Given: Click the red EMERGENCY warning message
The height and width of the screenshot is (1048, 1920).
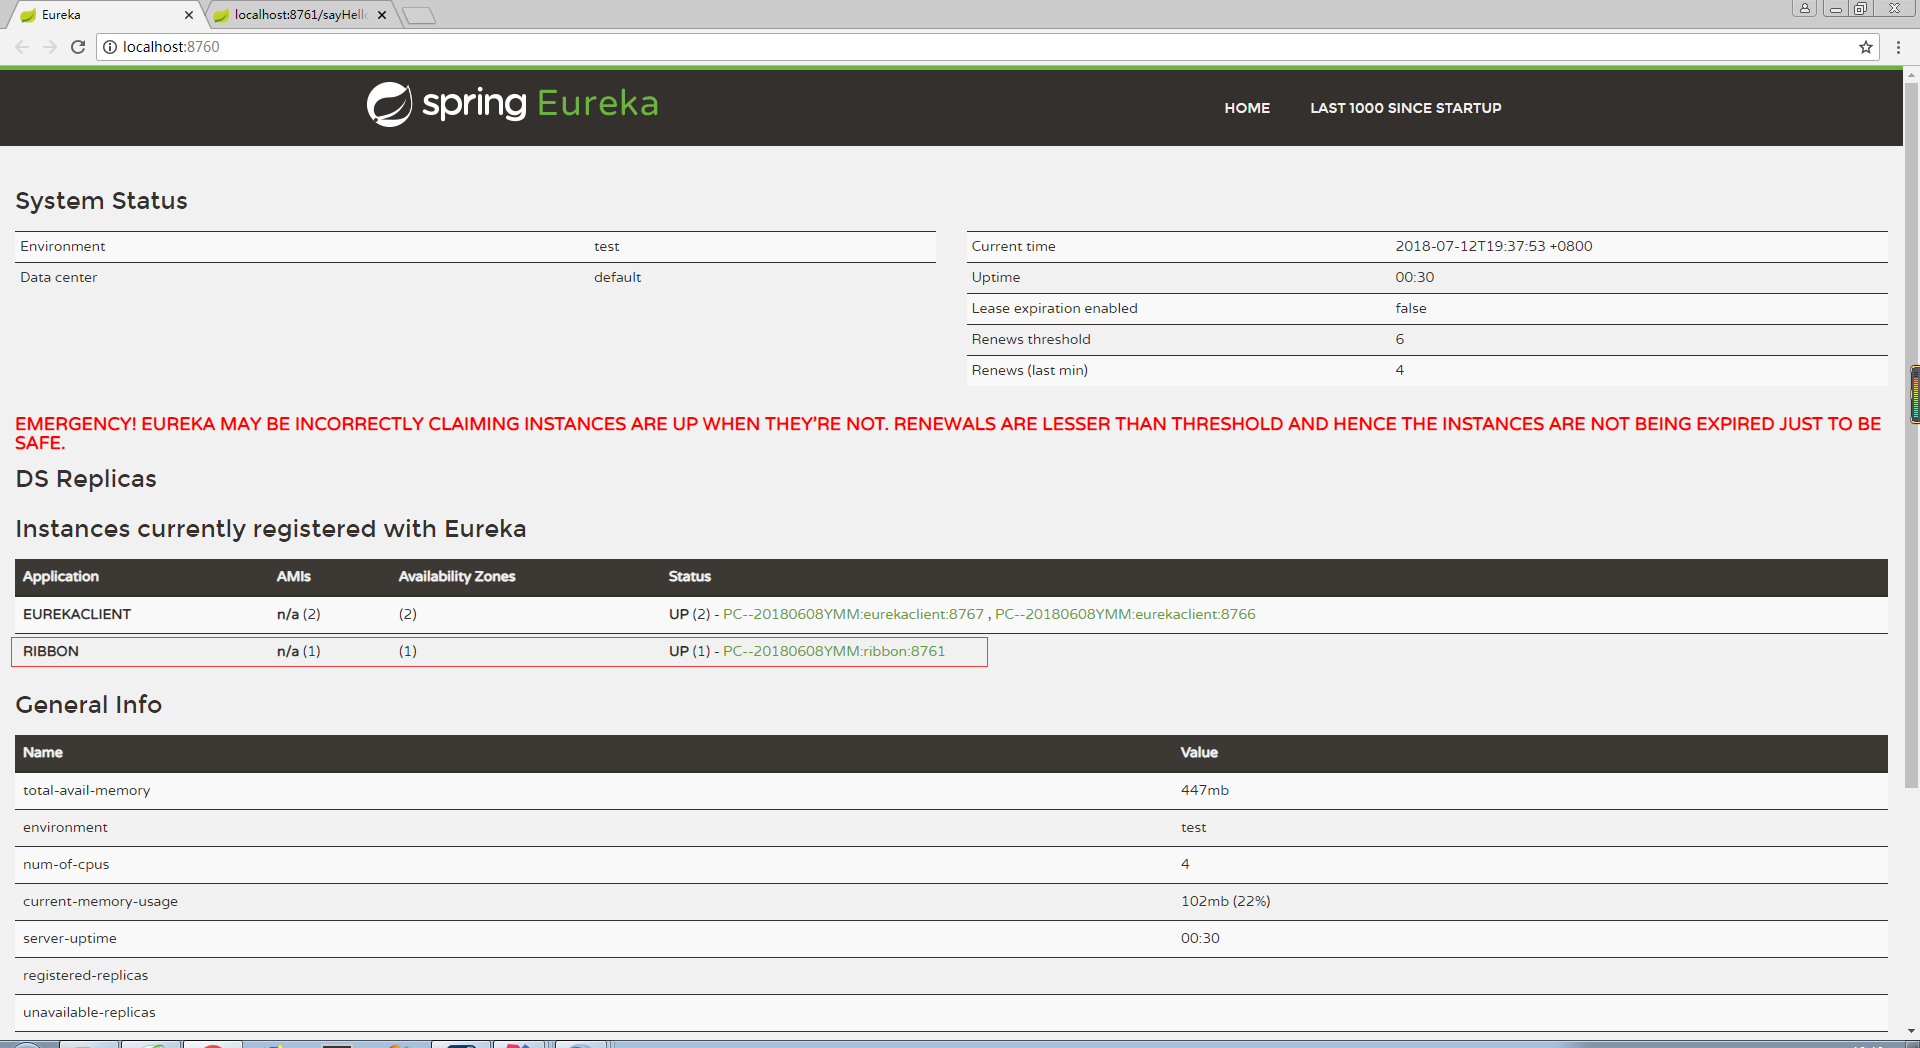Looking at the screenshot, I should coord(948,433).
